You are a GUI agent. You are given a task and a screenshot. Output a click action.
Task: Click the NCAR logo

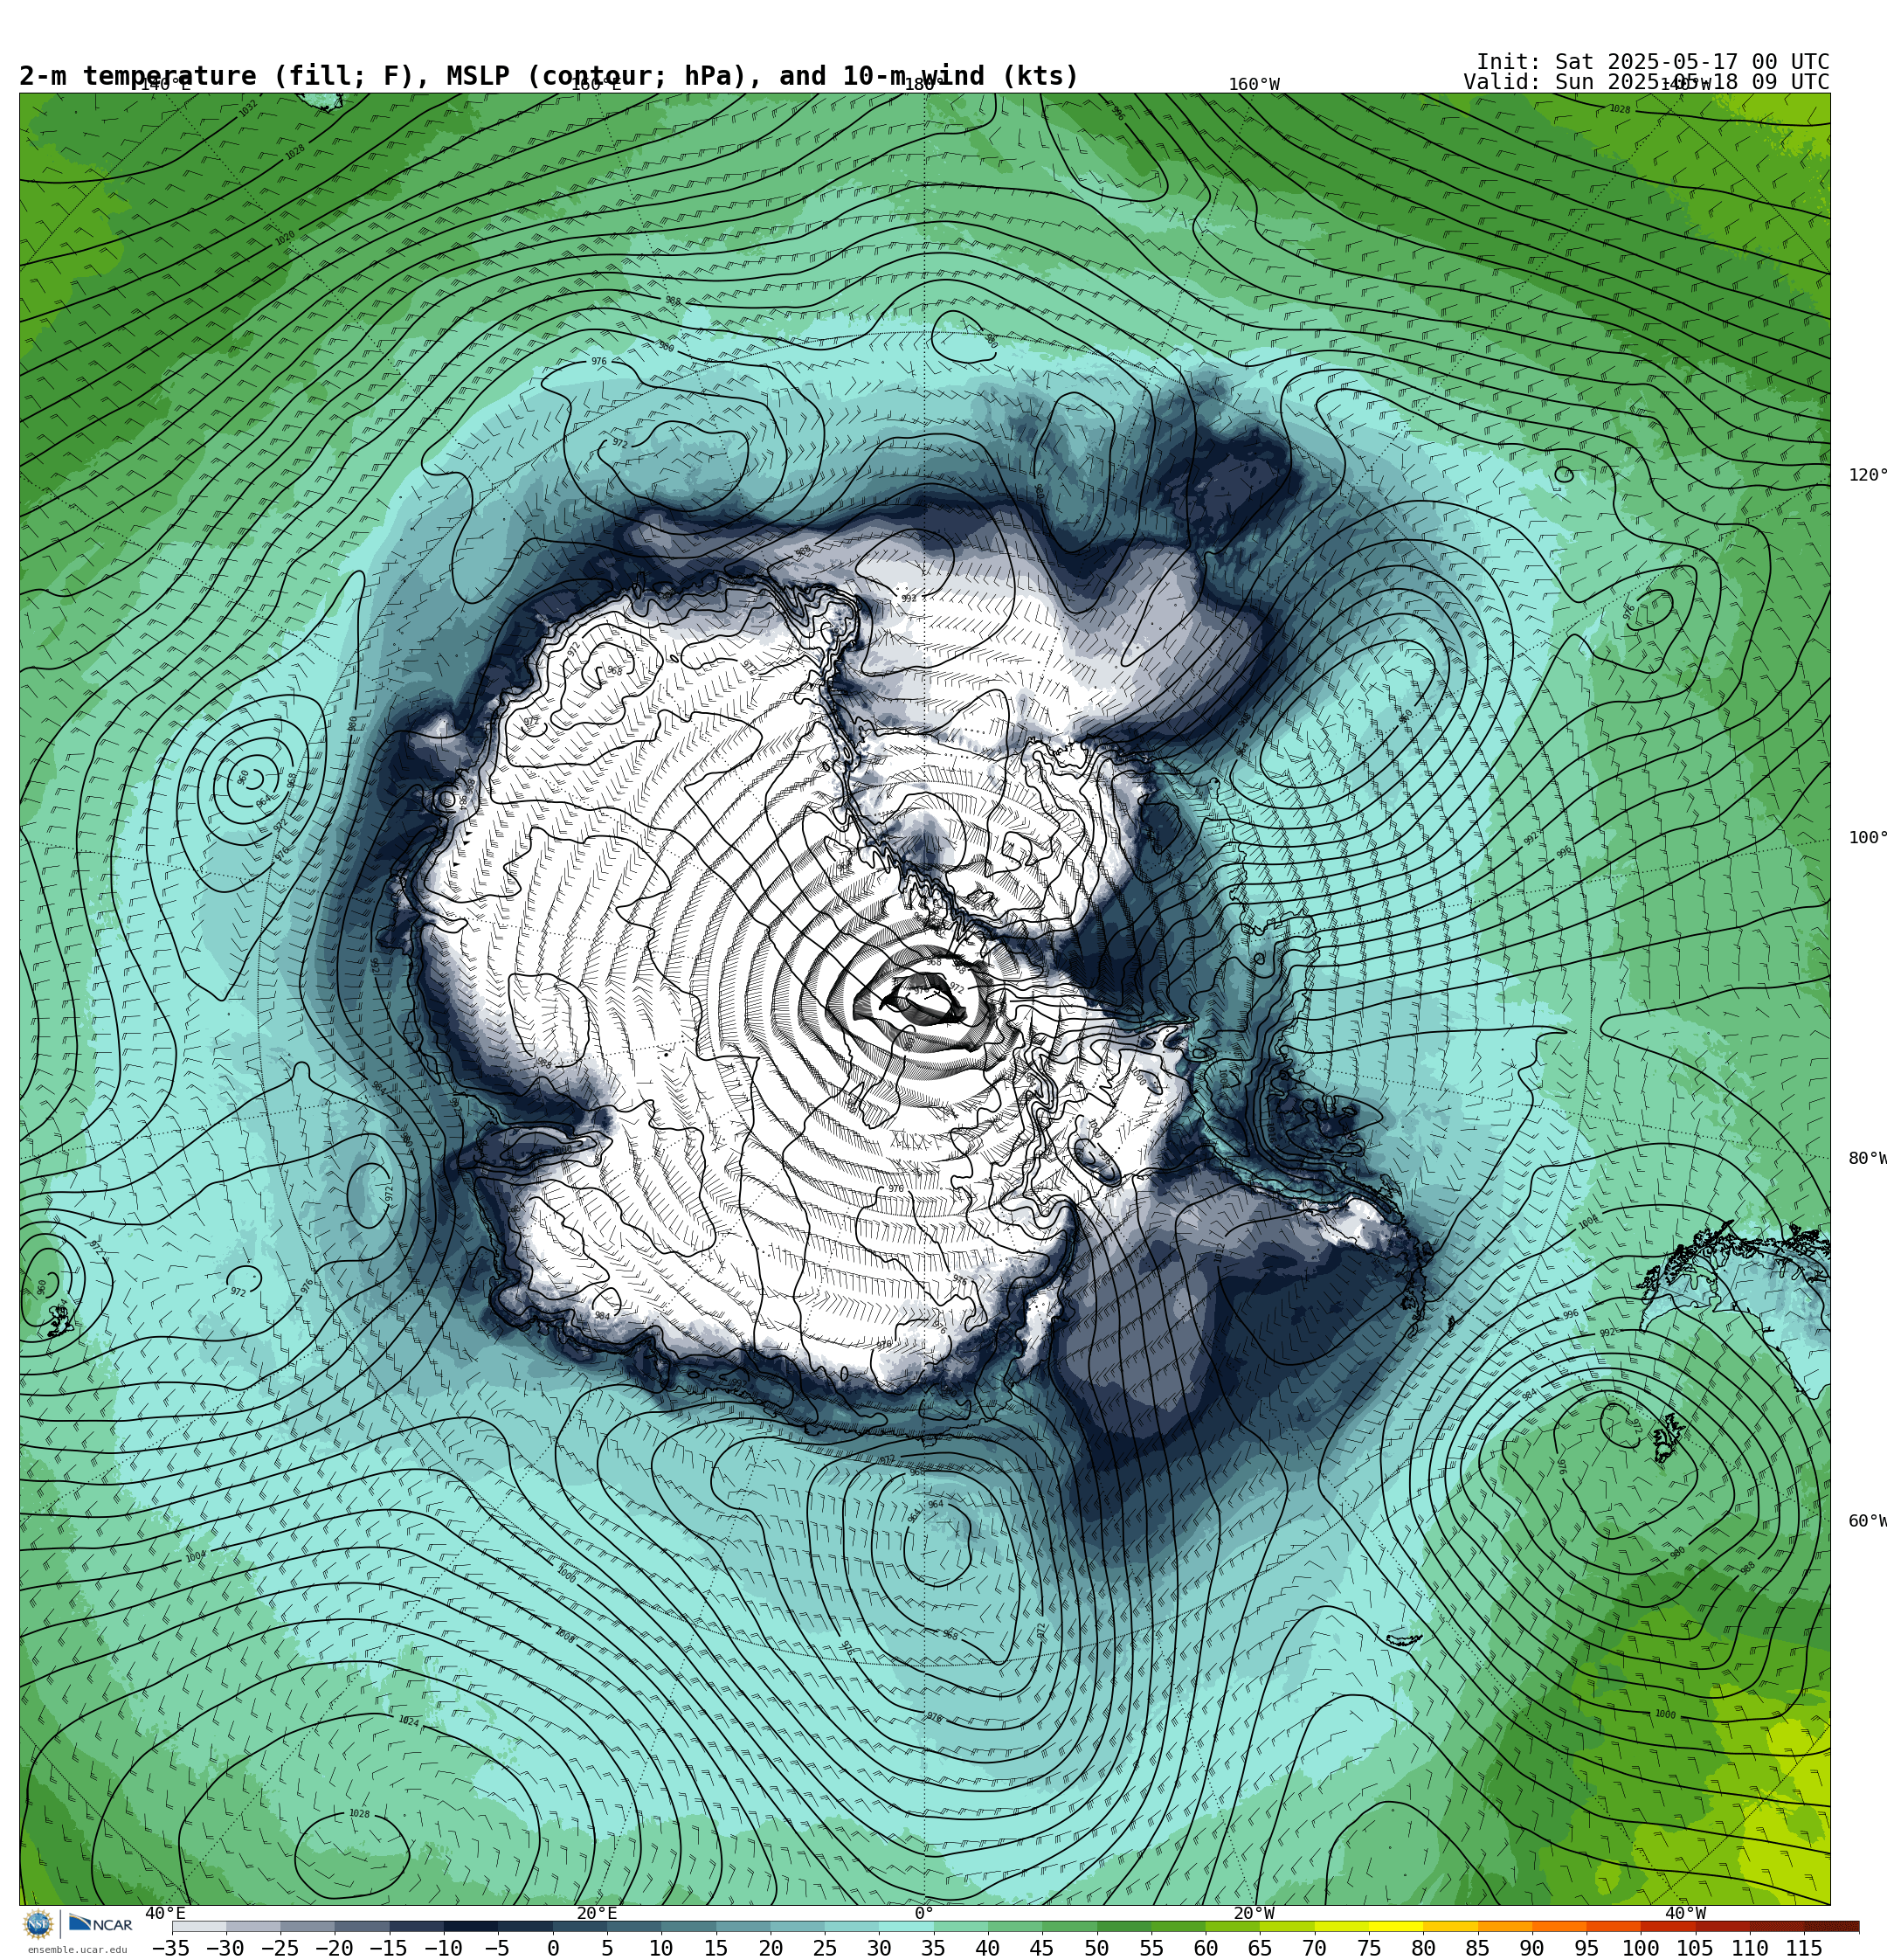point(101,1924)
